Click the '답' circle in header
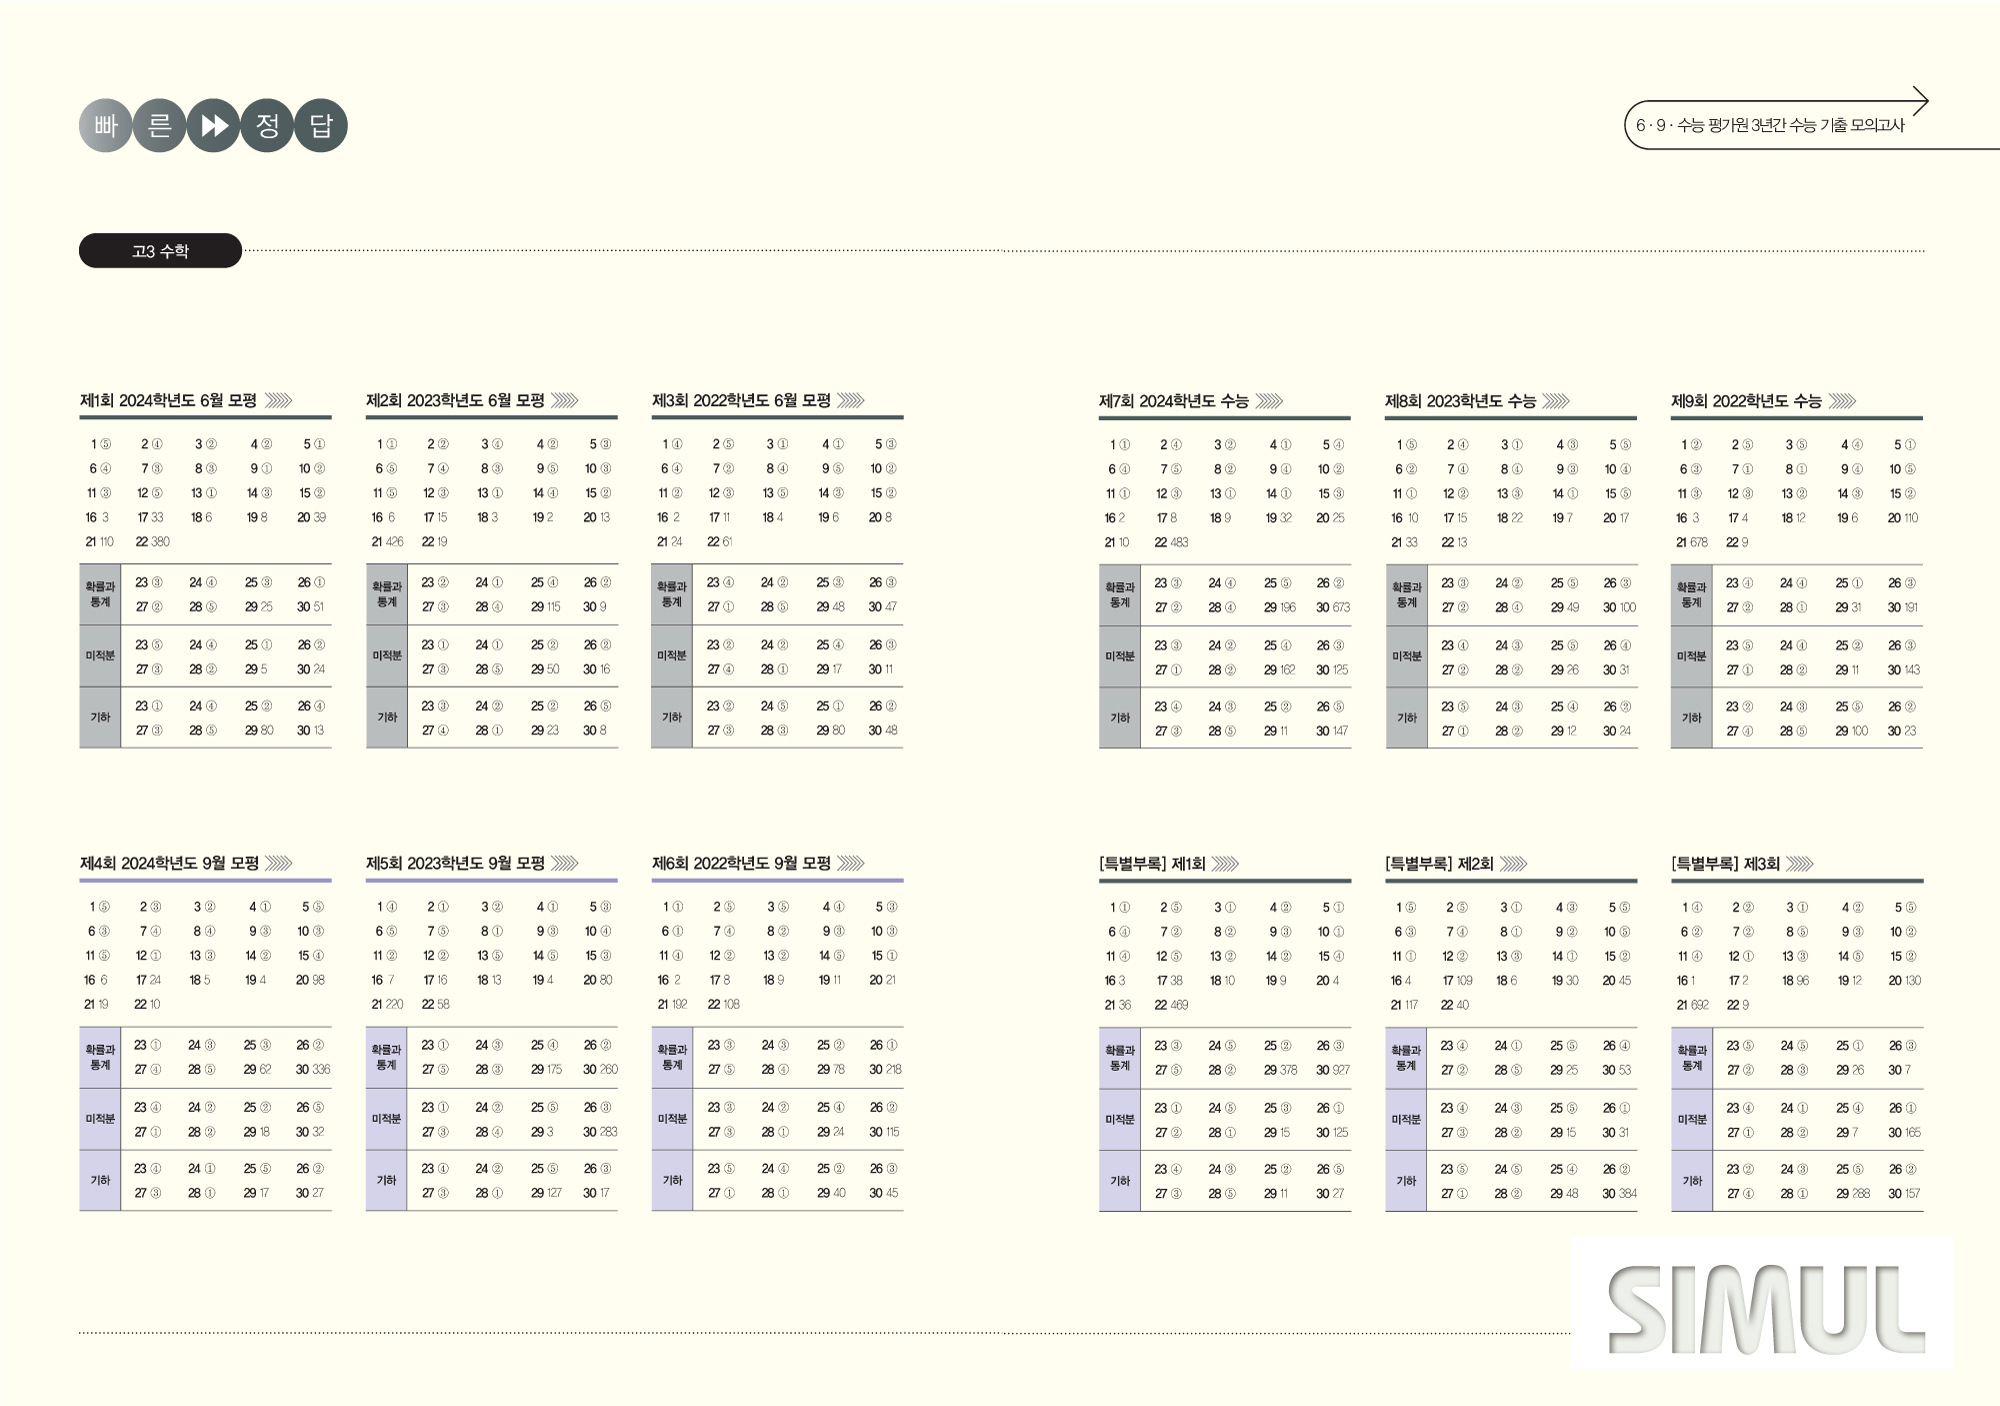Image resolution: width=2000 pixels, height=1406 pixels. coord(321,126)
